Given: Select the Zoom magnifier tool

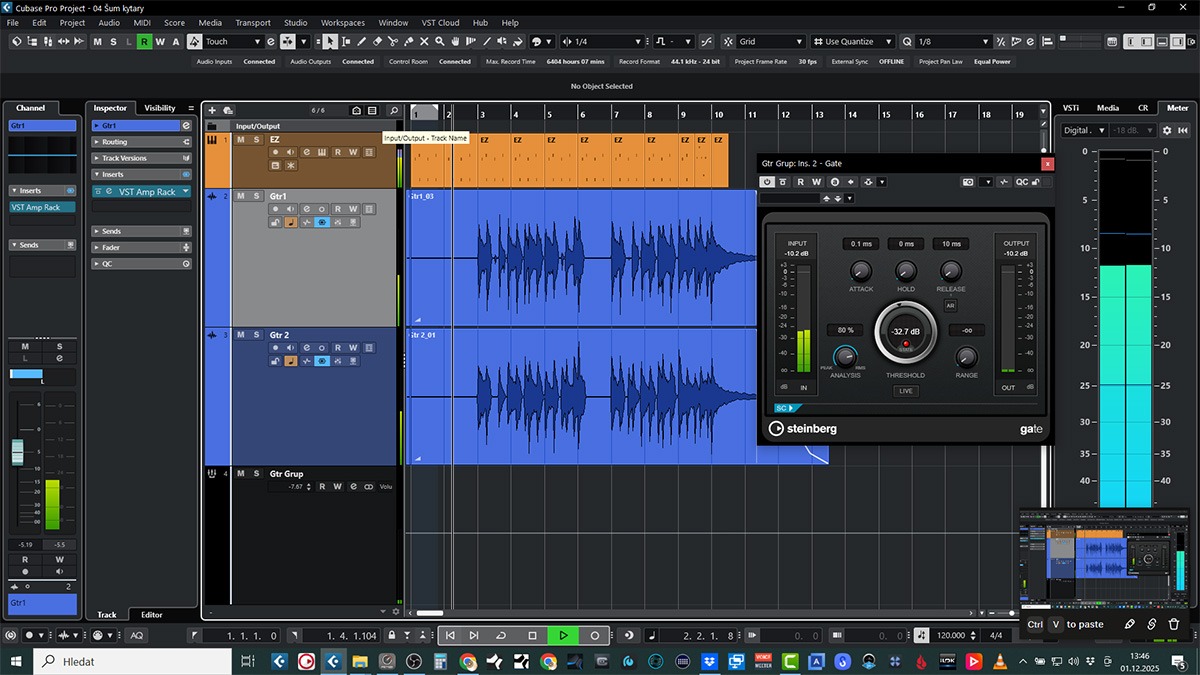Looking at the screenshot, I should pos(440,42).
